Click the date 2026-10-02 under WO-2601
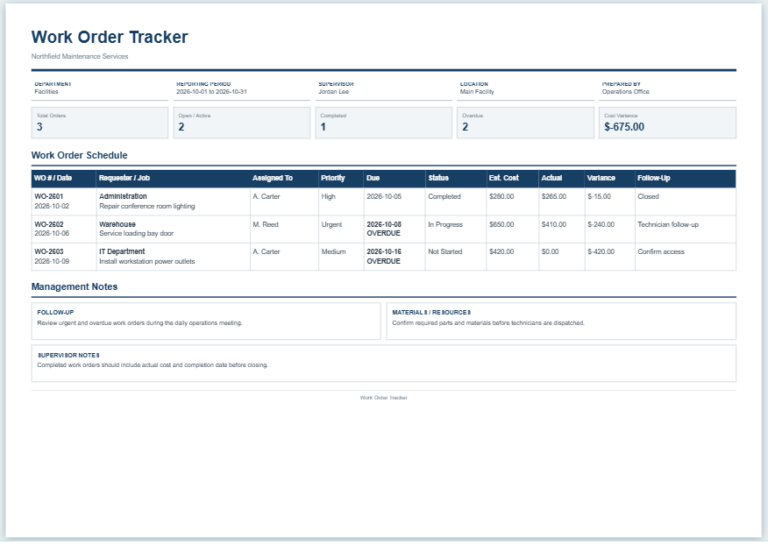This screenshot has width=768, height=544. 52,206
